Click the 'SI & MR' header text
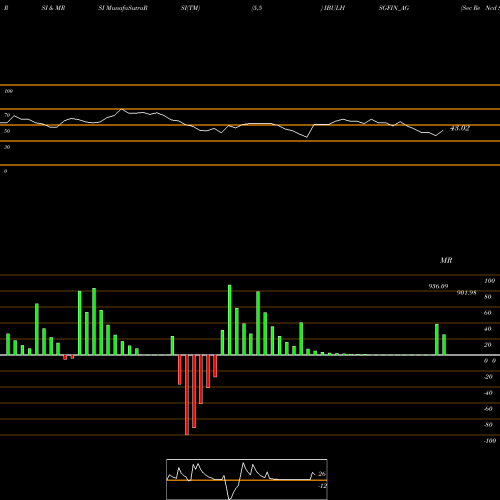500x500 pixels. coord(53,8)
